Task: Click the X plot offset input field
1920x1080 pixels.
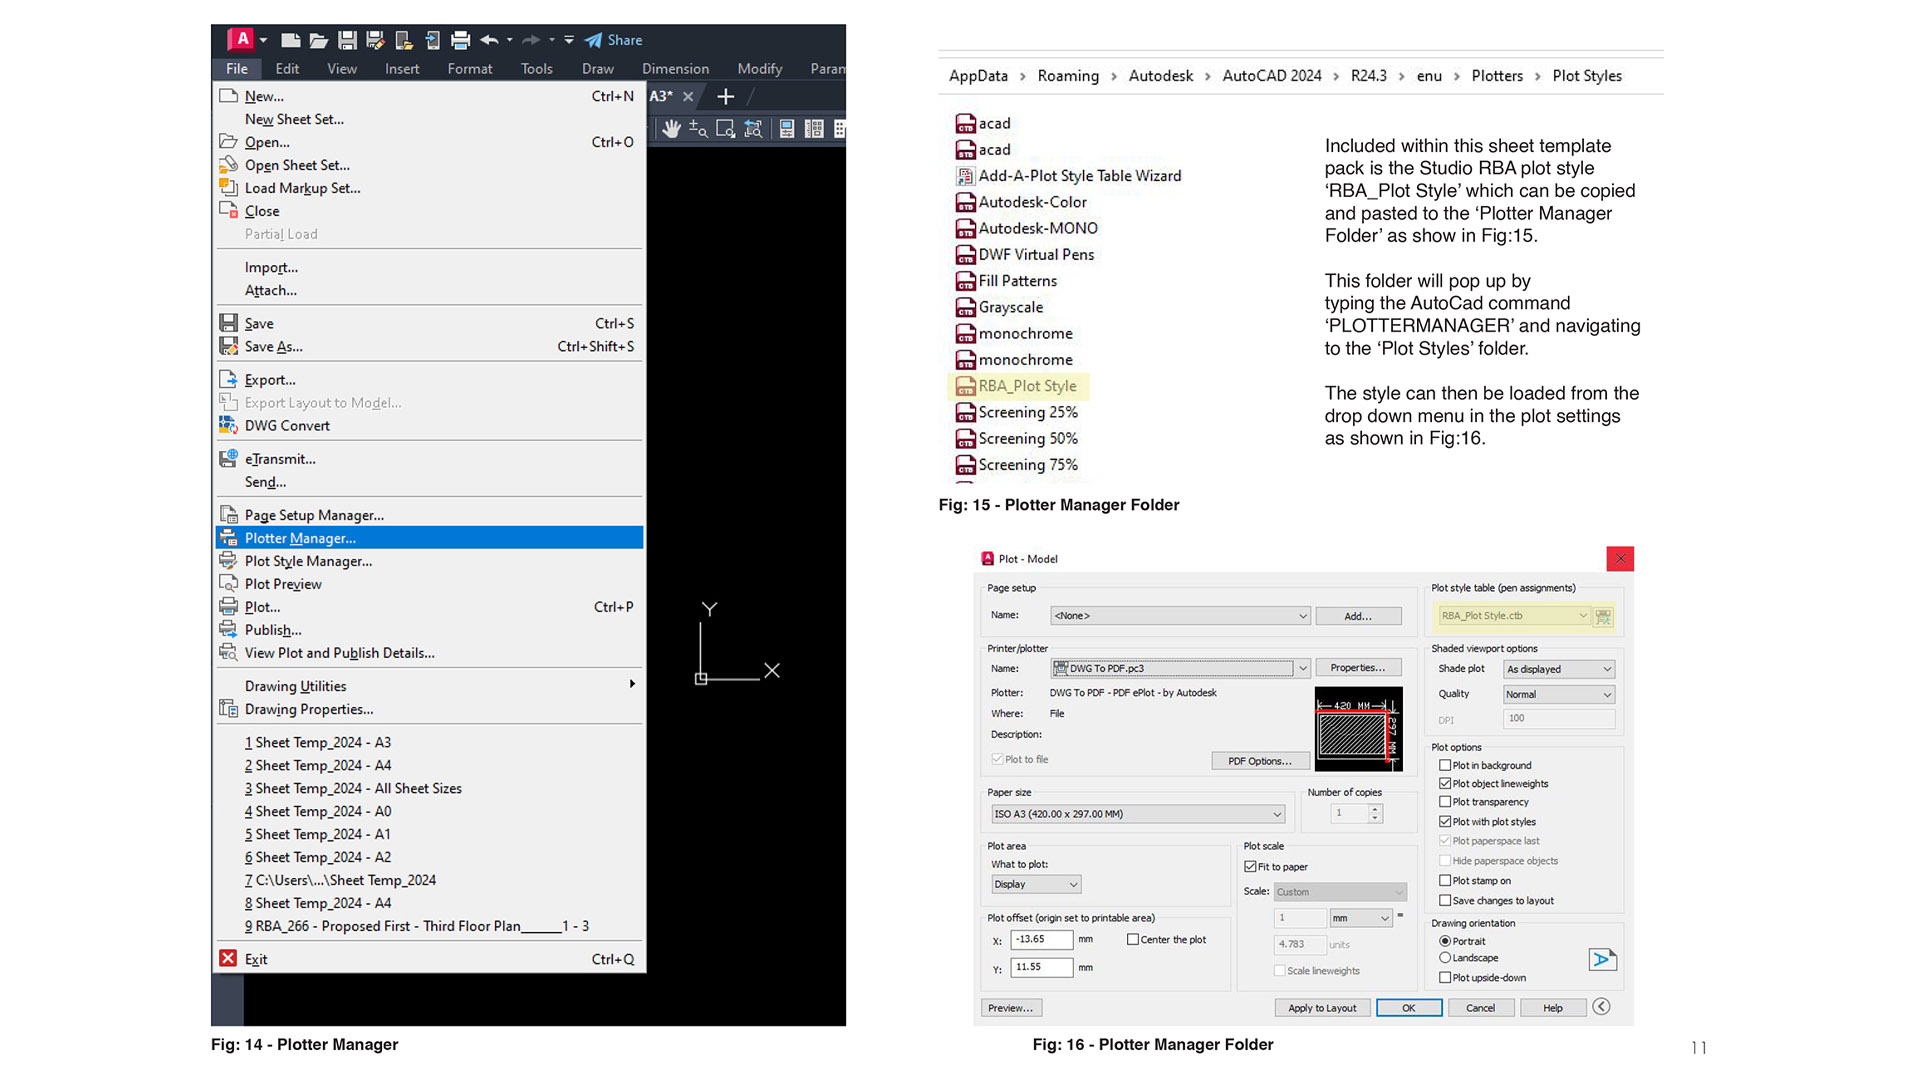Action: (x=1041, y=940)
